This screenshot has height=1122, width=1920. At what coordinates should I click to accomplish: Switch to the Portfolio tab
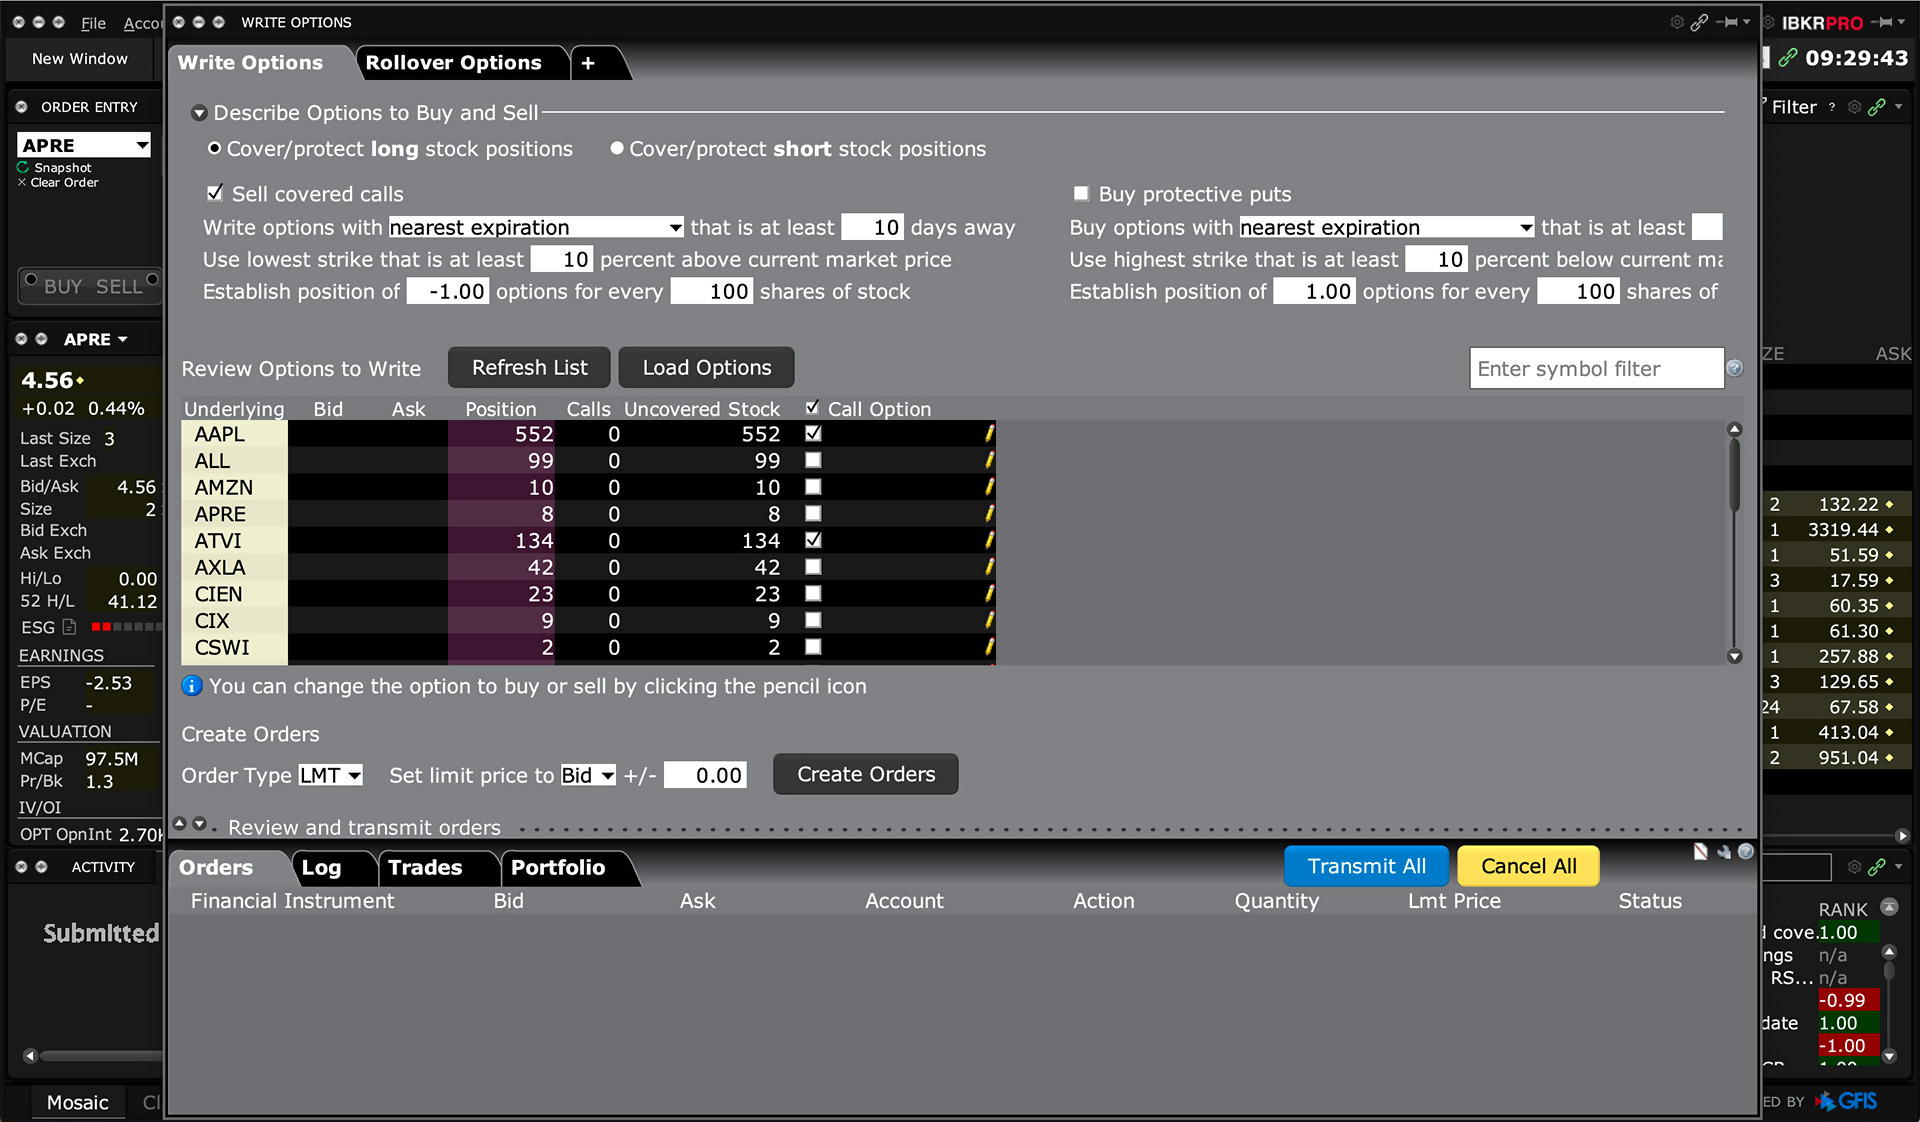[x=557, y=866]
